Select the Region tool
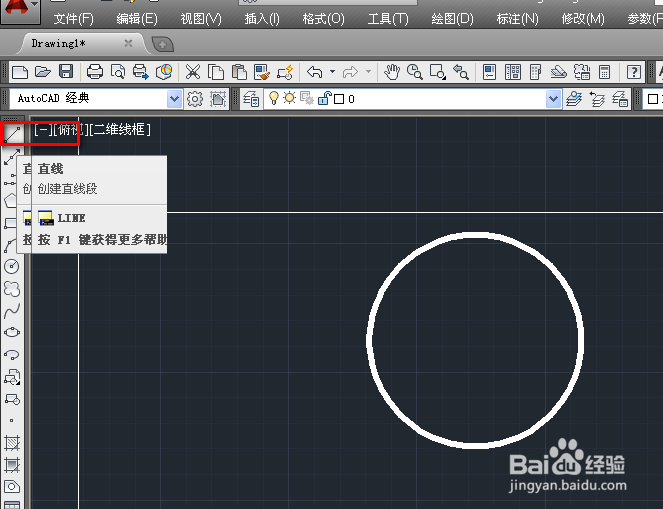 (x=12, y=487)
